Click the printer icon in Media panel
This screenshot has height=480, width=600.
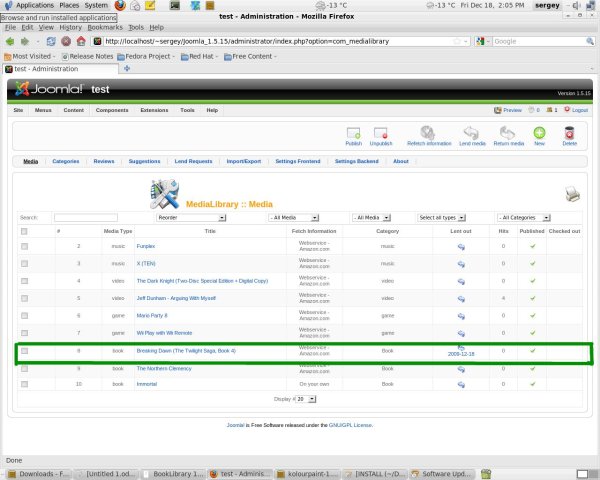(572, 194)
